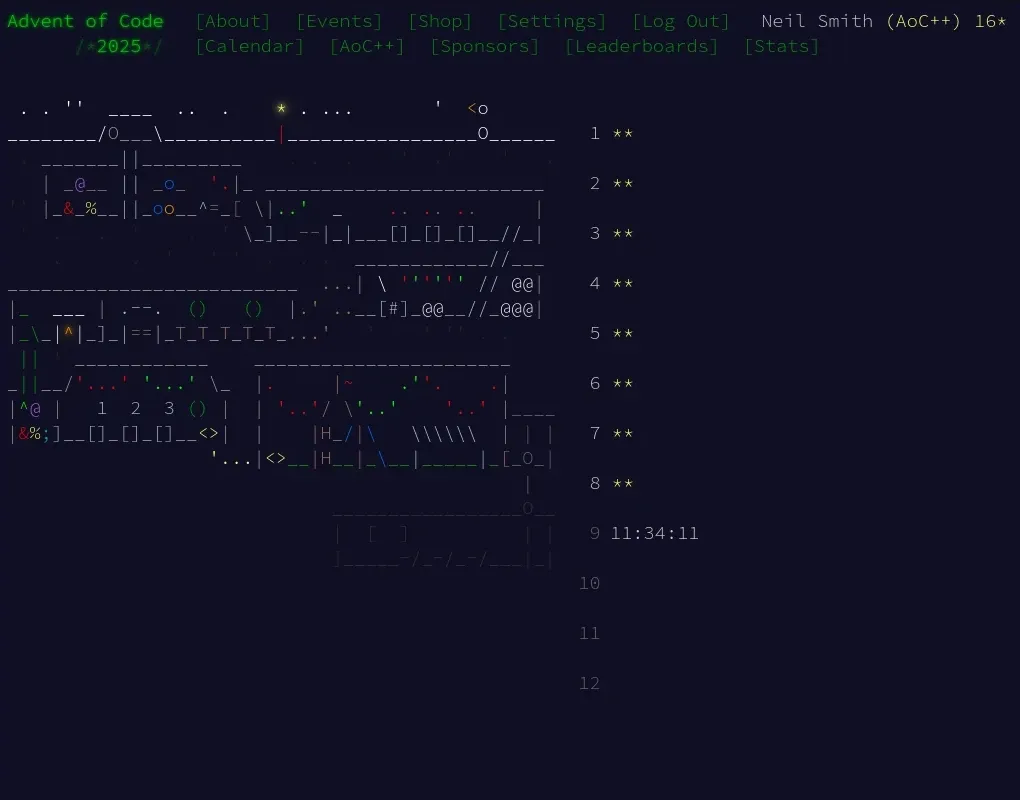Open the [About] page
This screenshot has height=800, width=1020.
coord(233,20)
